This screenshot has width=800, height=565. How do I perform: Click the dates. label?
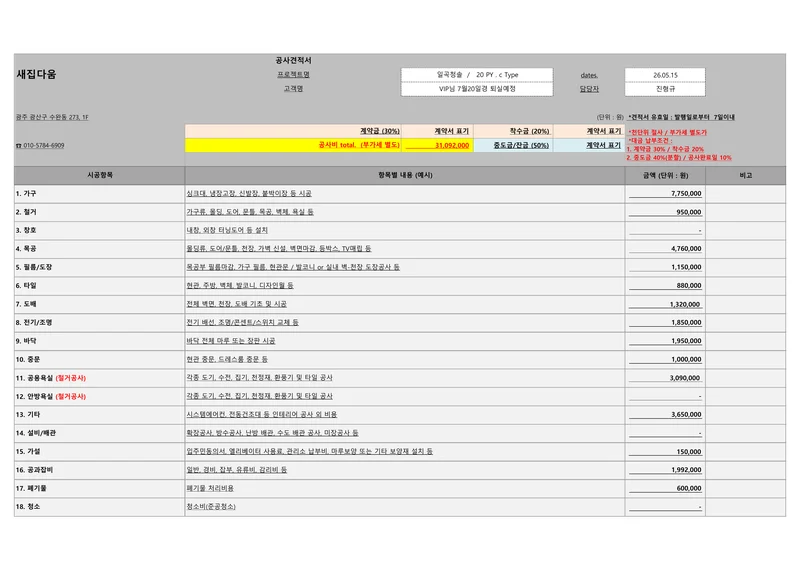tap(589, 75)
